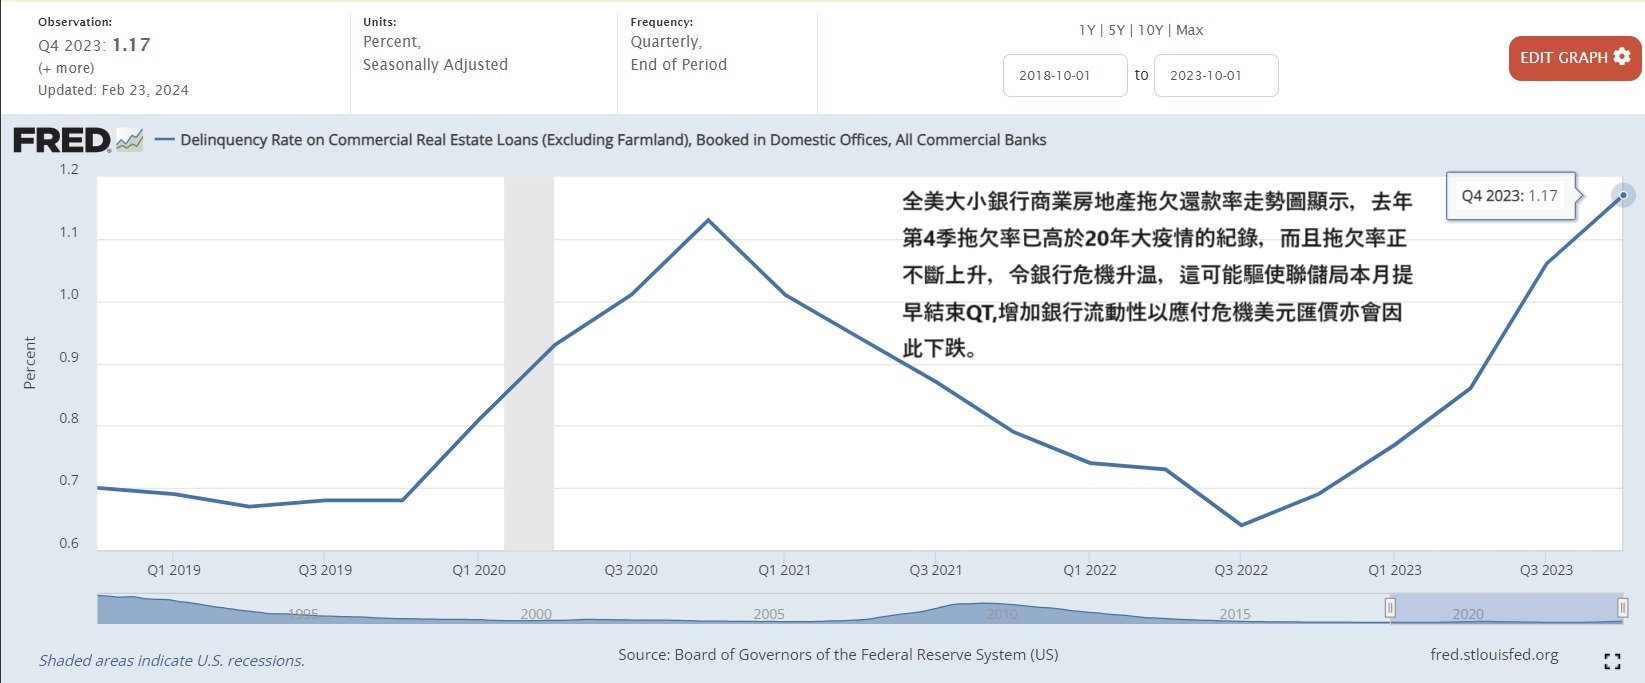The height and width of the screenshot is (683, 1645).
Task: Click the left handle of range slider
Action: click(1390, 608)
